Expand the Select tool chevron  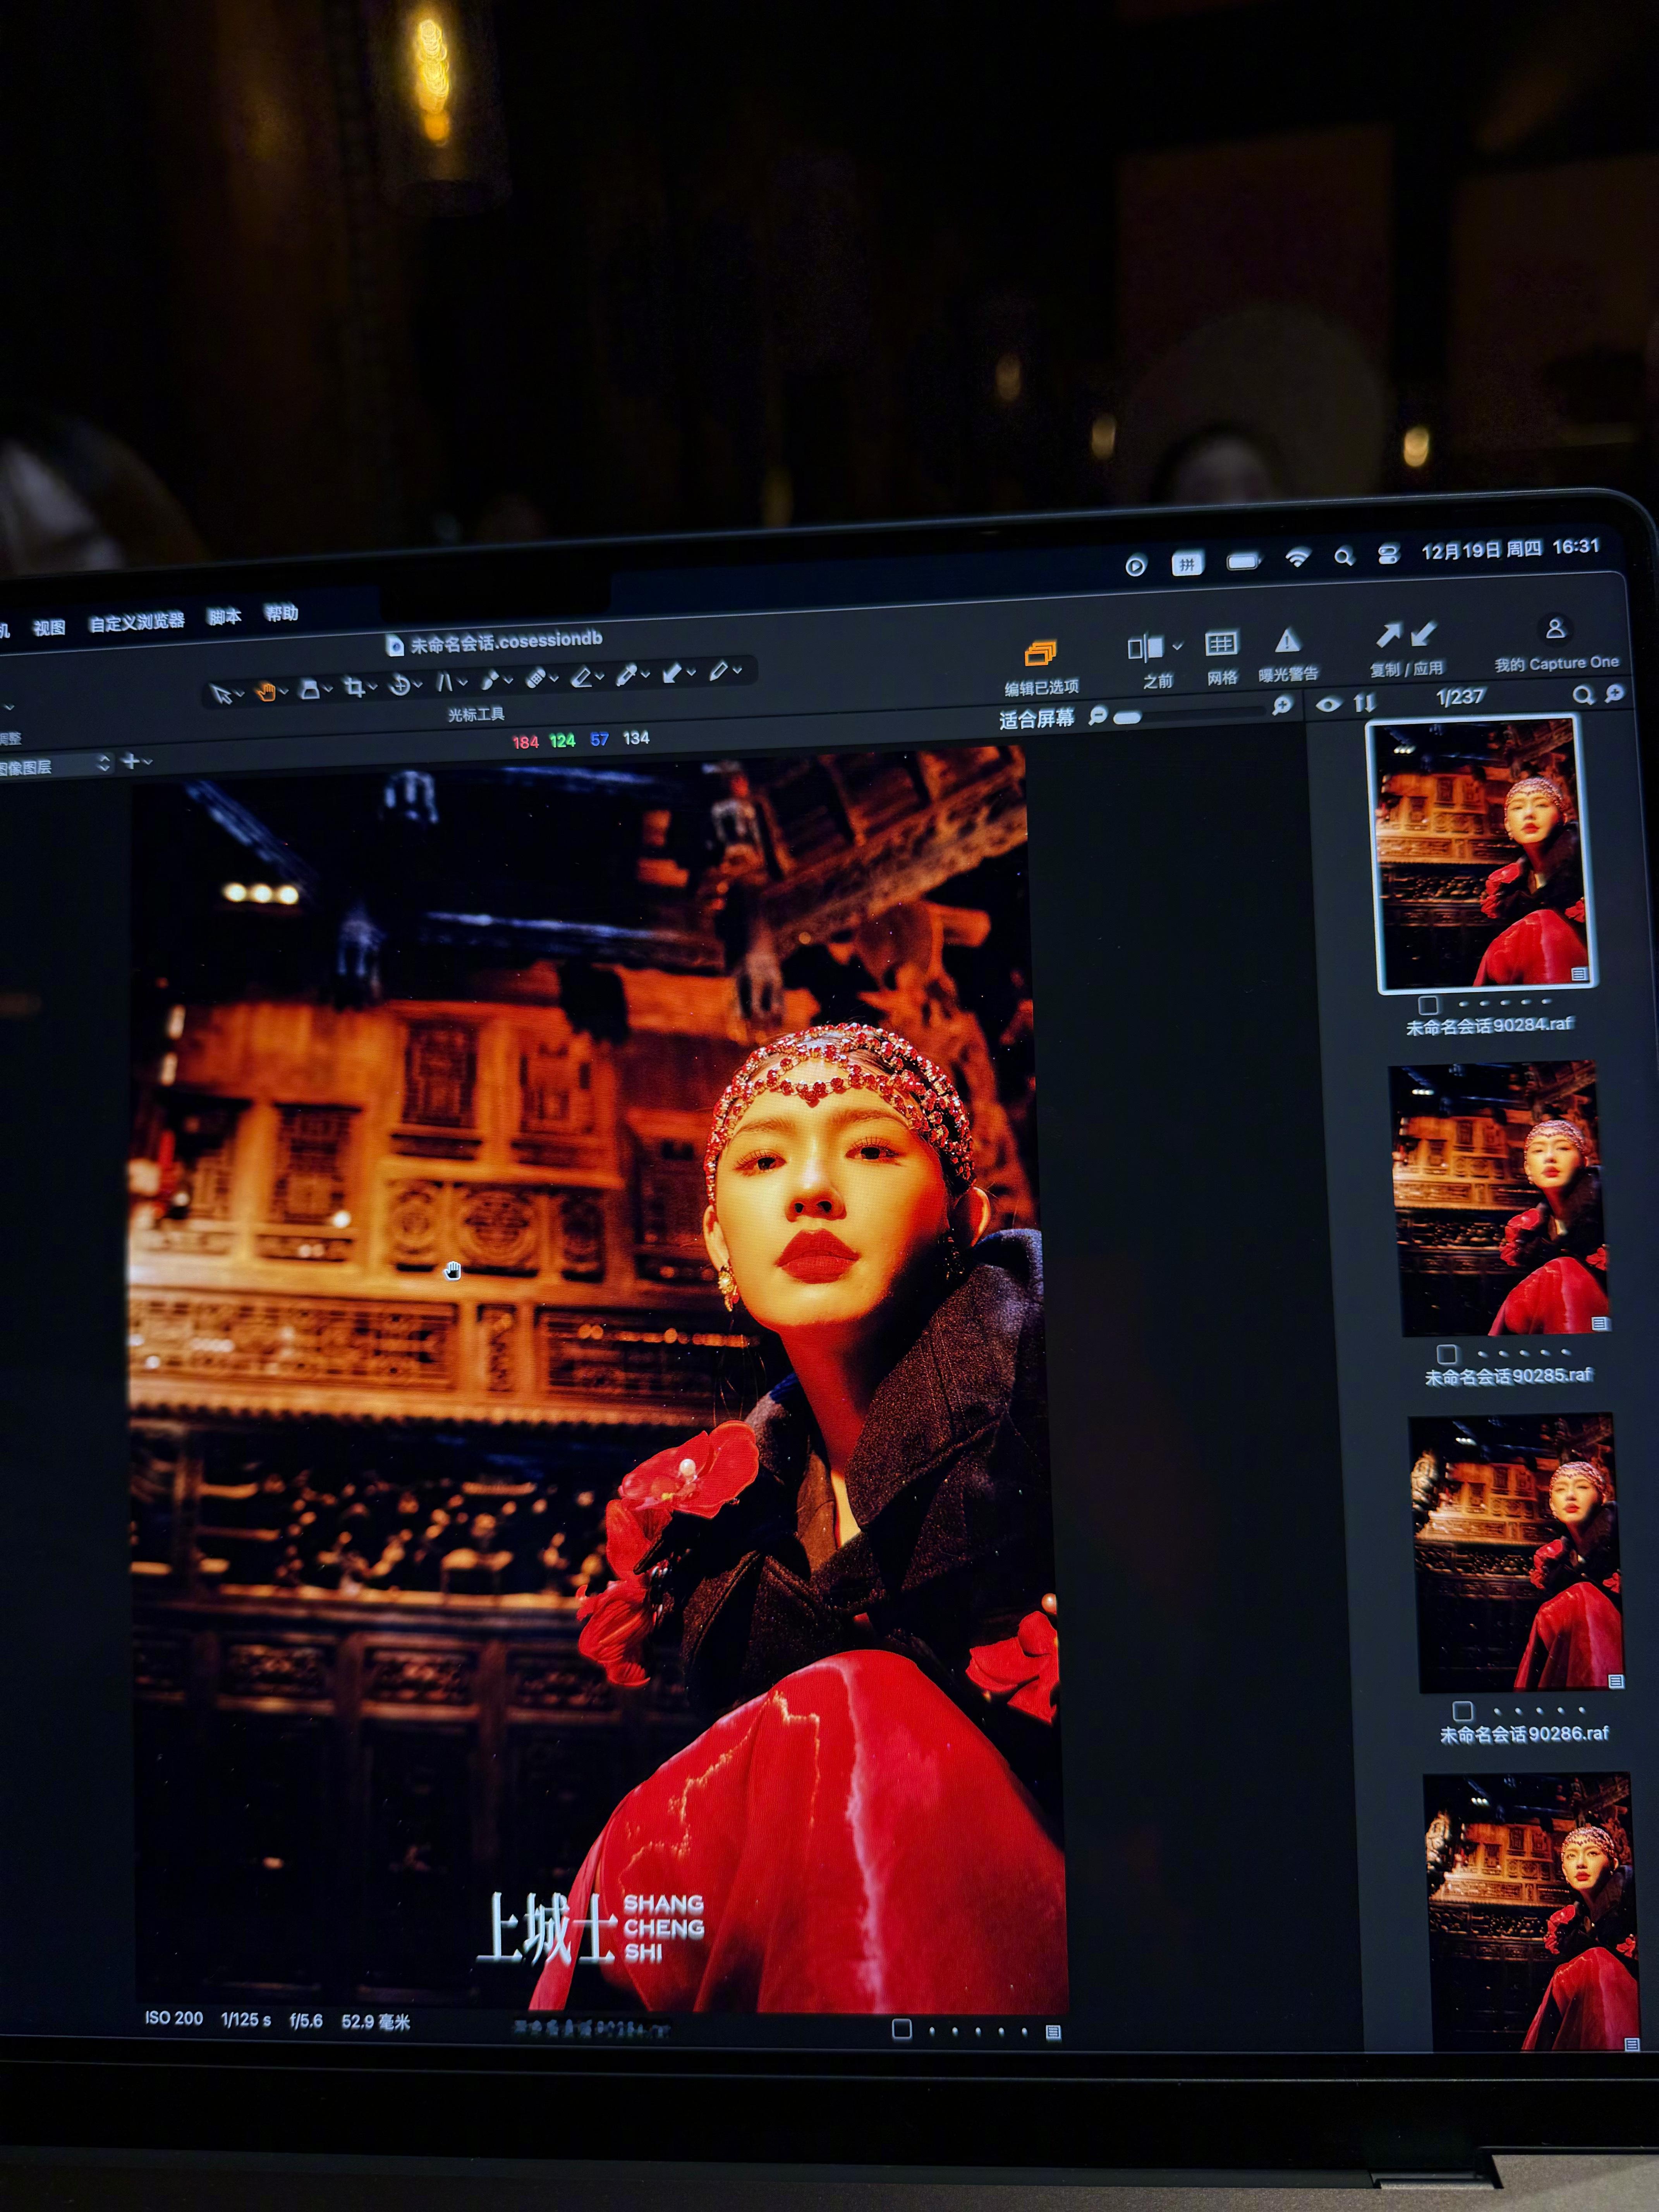240,693
